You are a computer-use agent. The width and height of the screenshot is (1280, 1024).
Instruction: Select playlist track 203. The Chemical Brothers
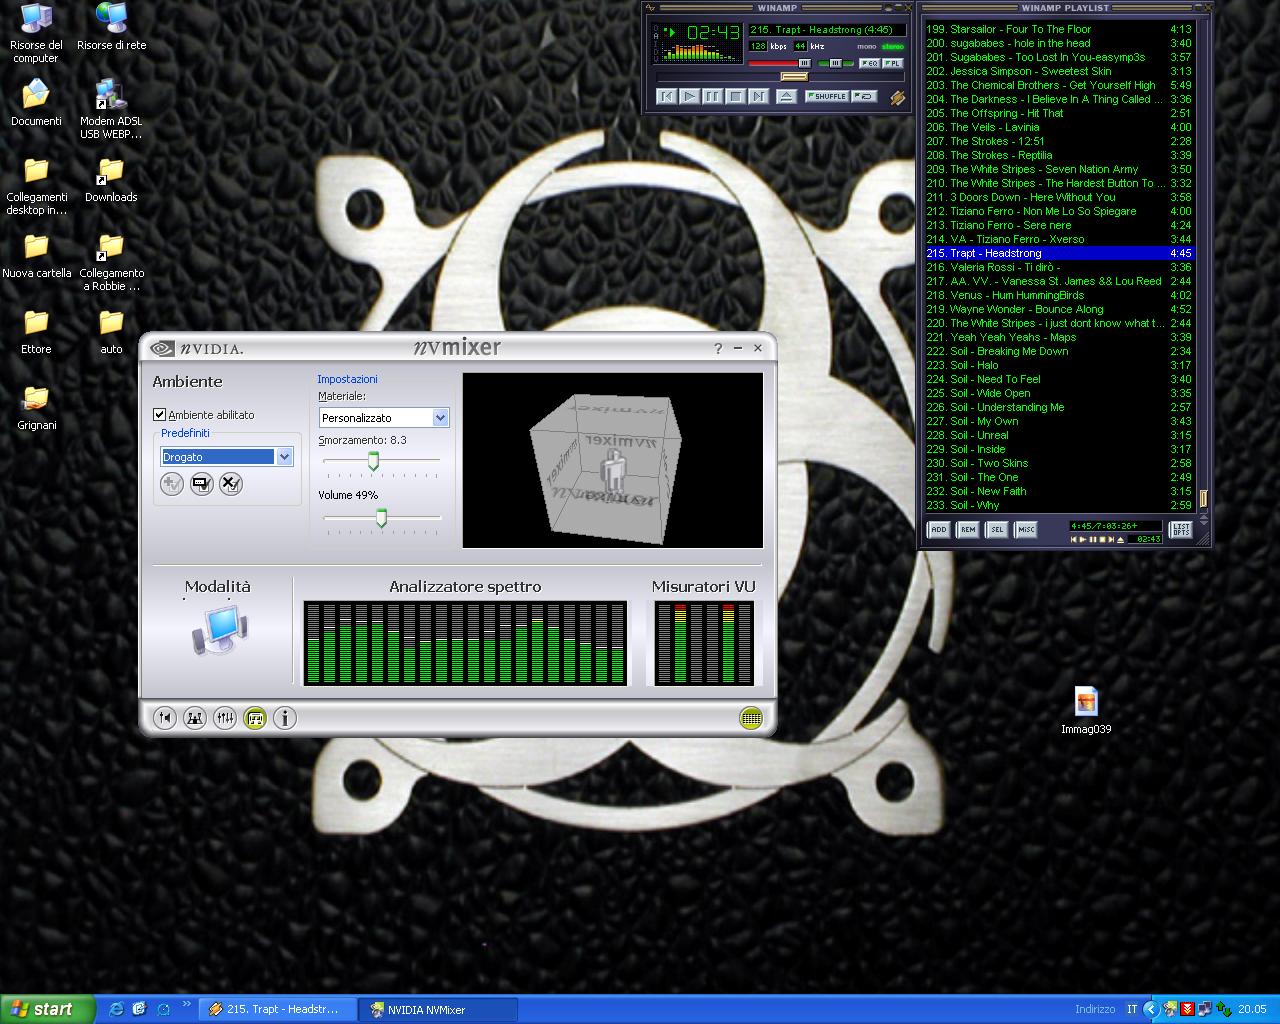point(1058,85)
